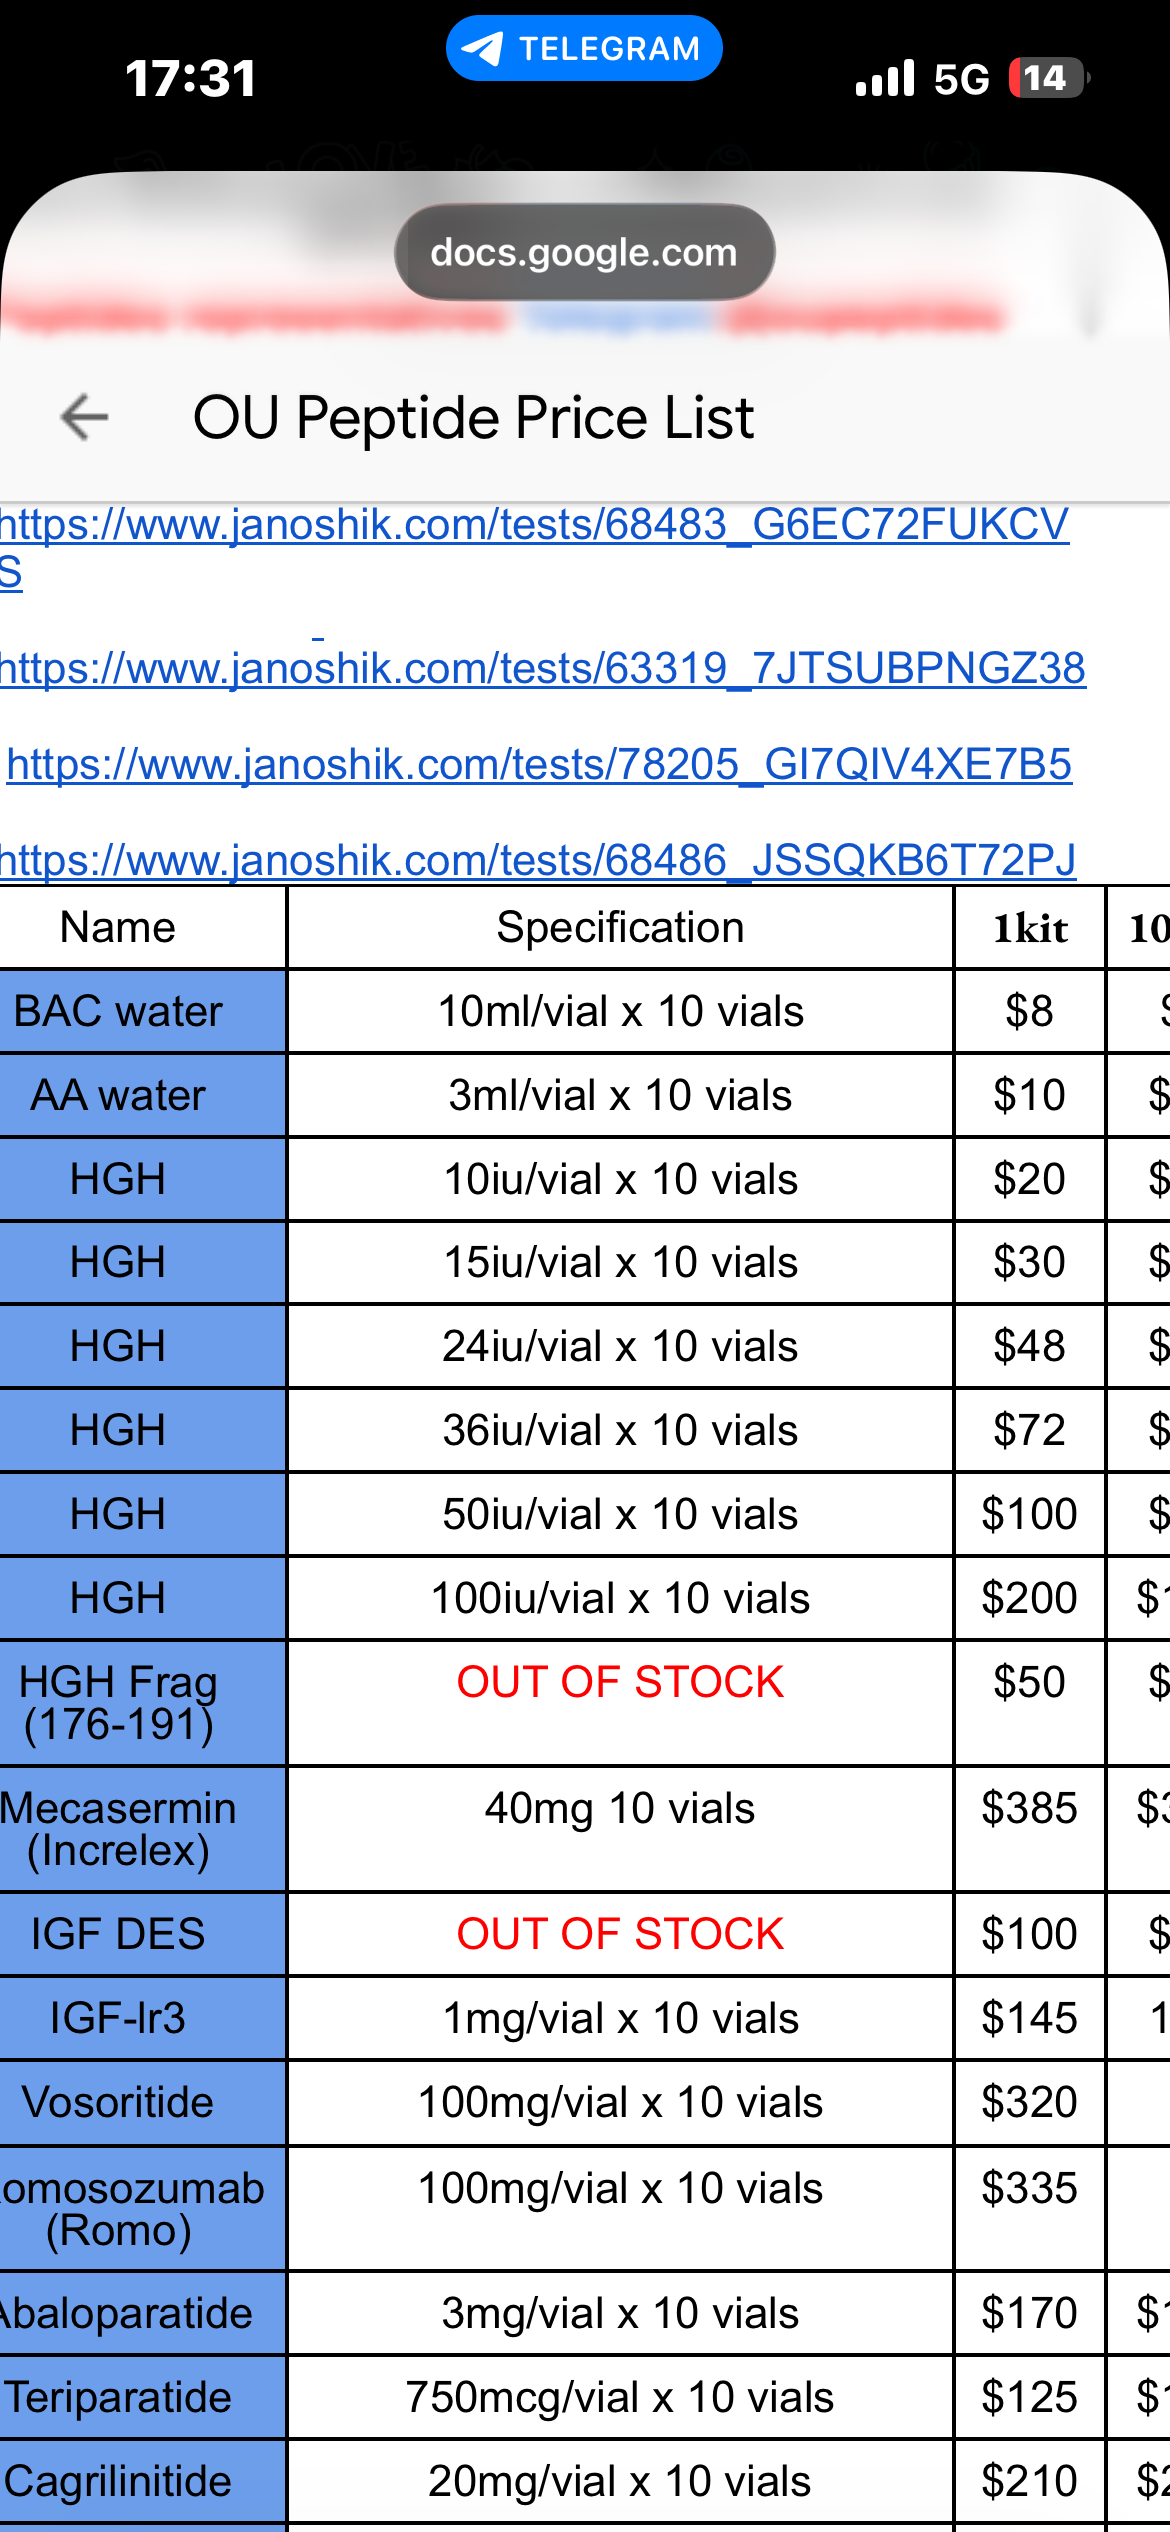Tap the 17:31 status bar clock
Image resolution: width=1170 pixels, height=2532 pixels.
pos(190,78)
